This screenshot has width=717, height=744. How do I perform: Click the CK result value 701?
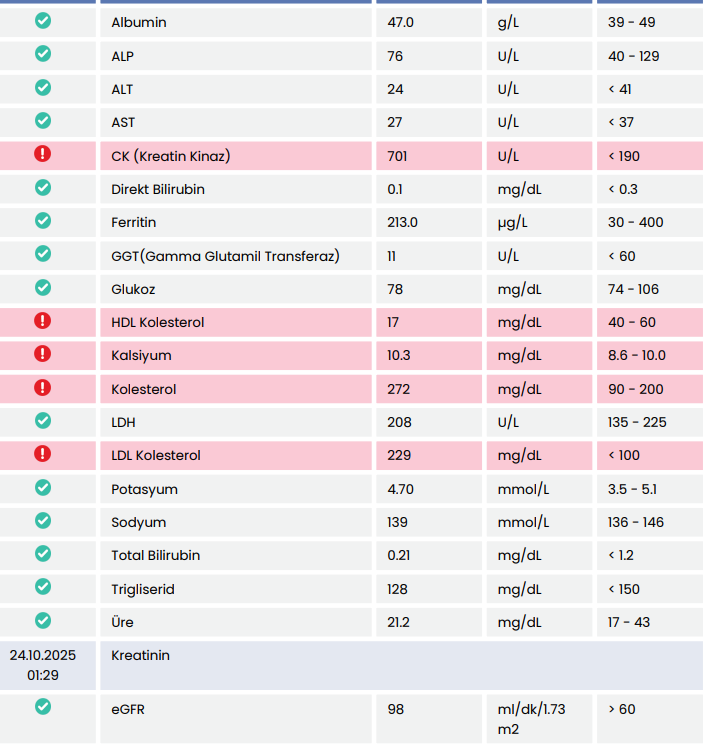click(398, 156)
